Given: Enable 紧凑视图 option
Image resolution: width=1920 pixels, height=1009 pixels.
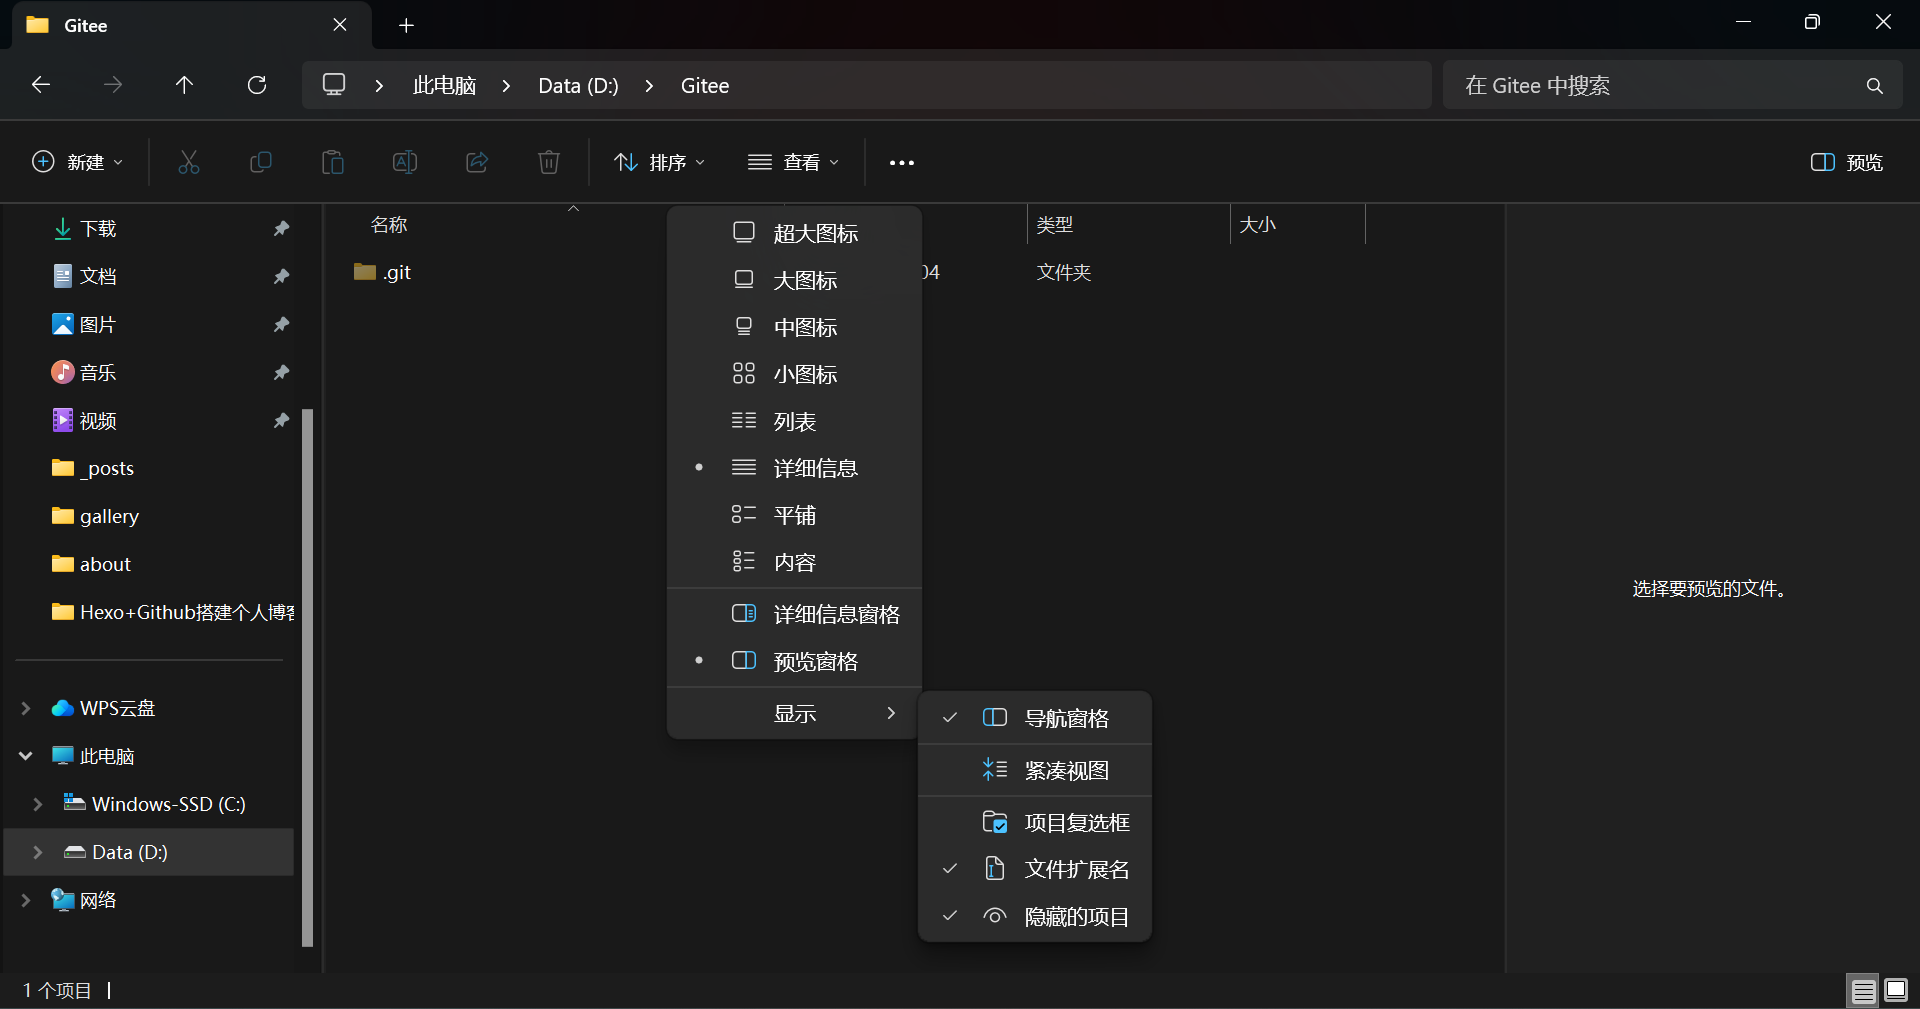Looking at the screenshot, I should [1035, 770].
